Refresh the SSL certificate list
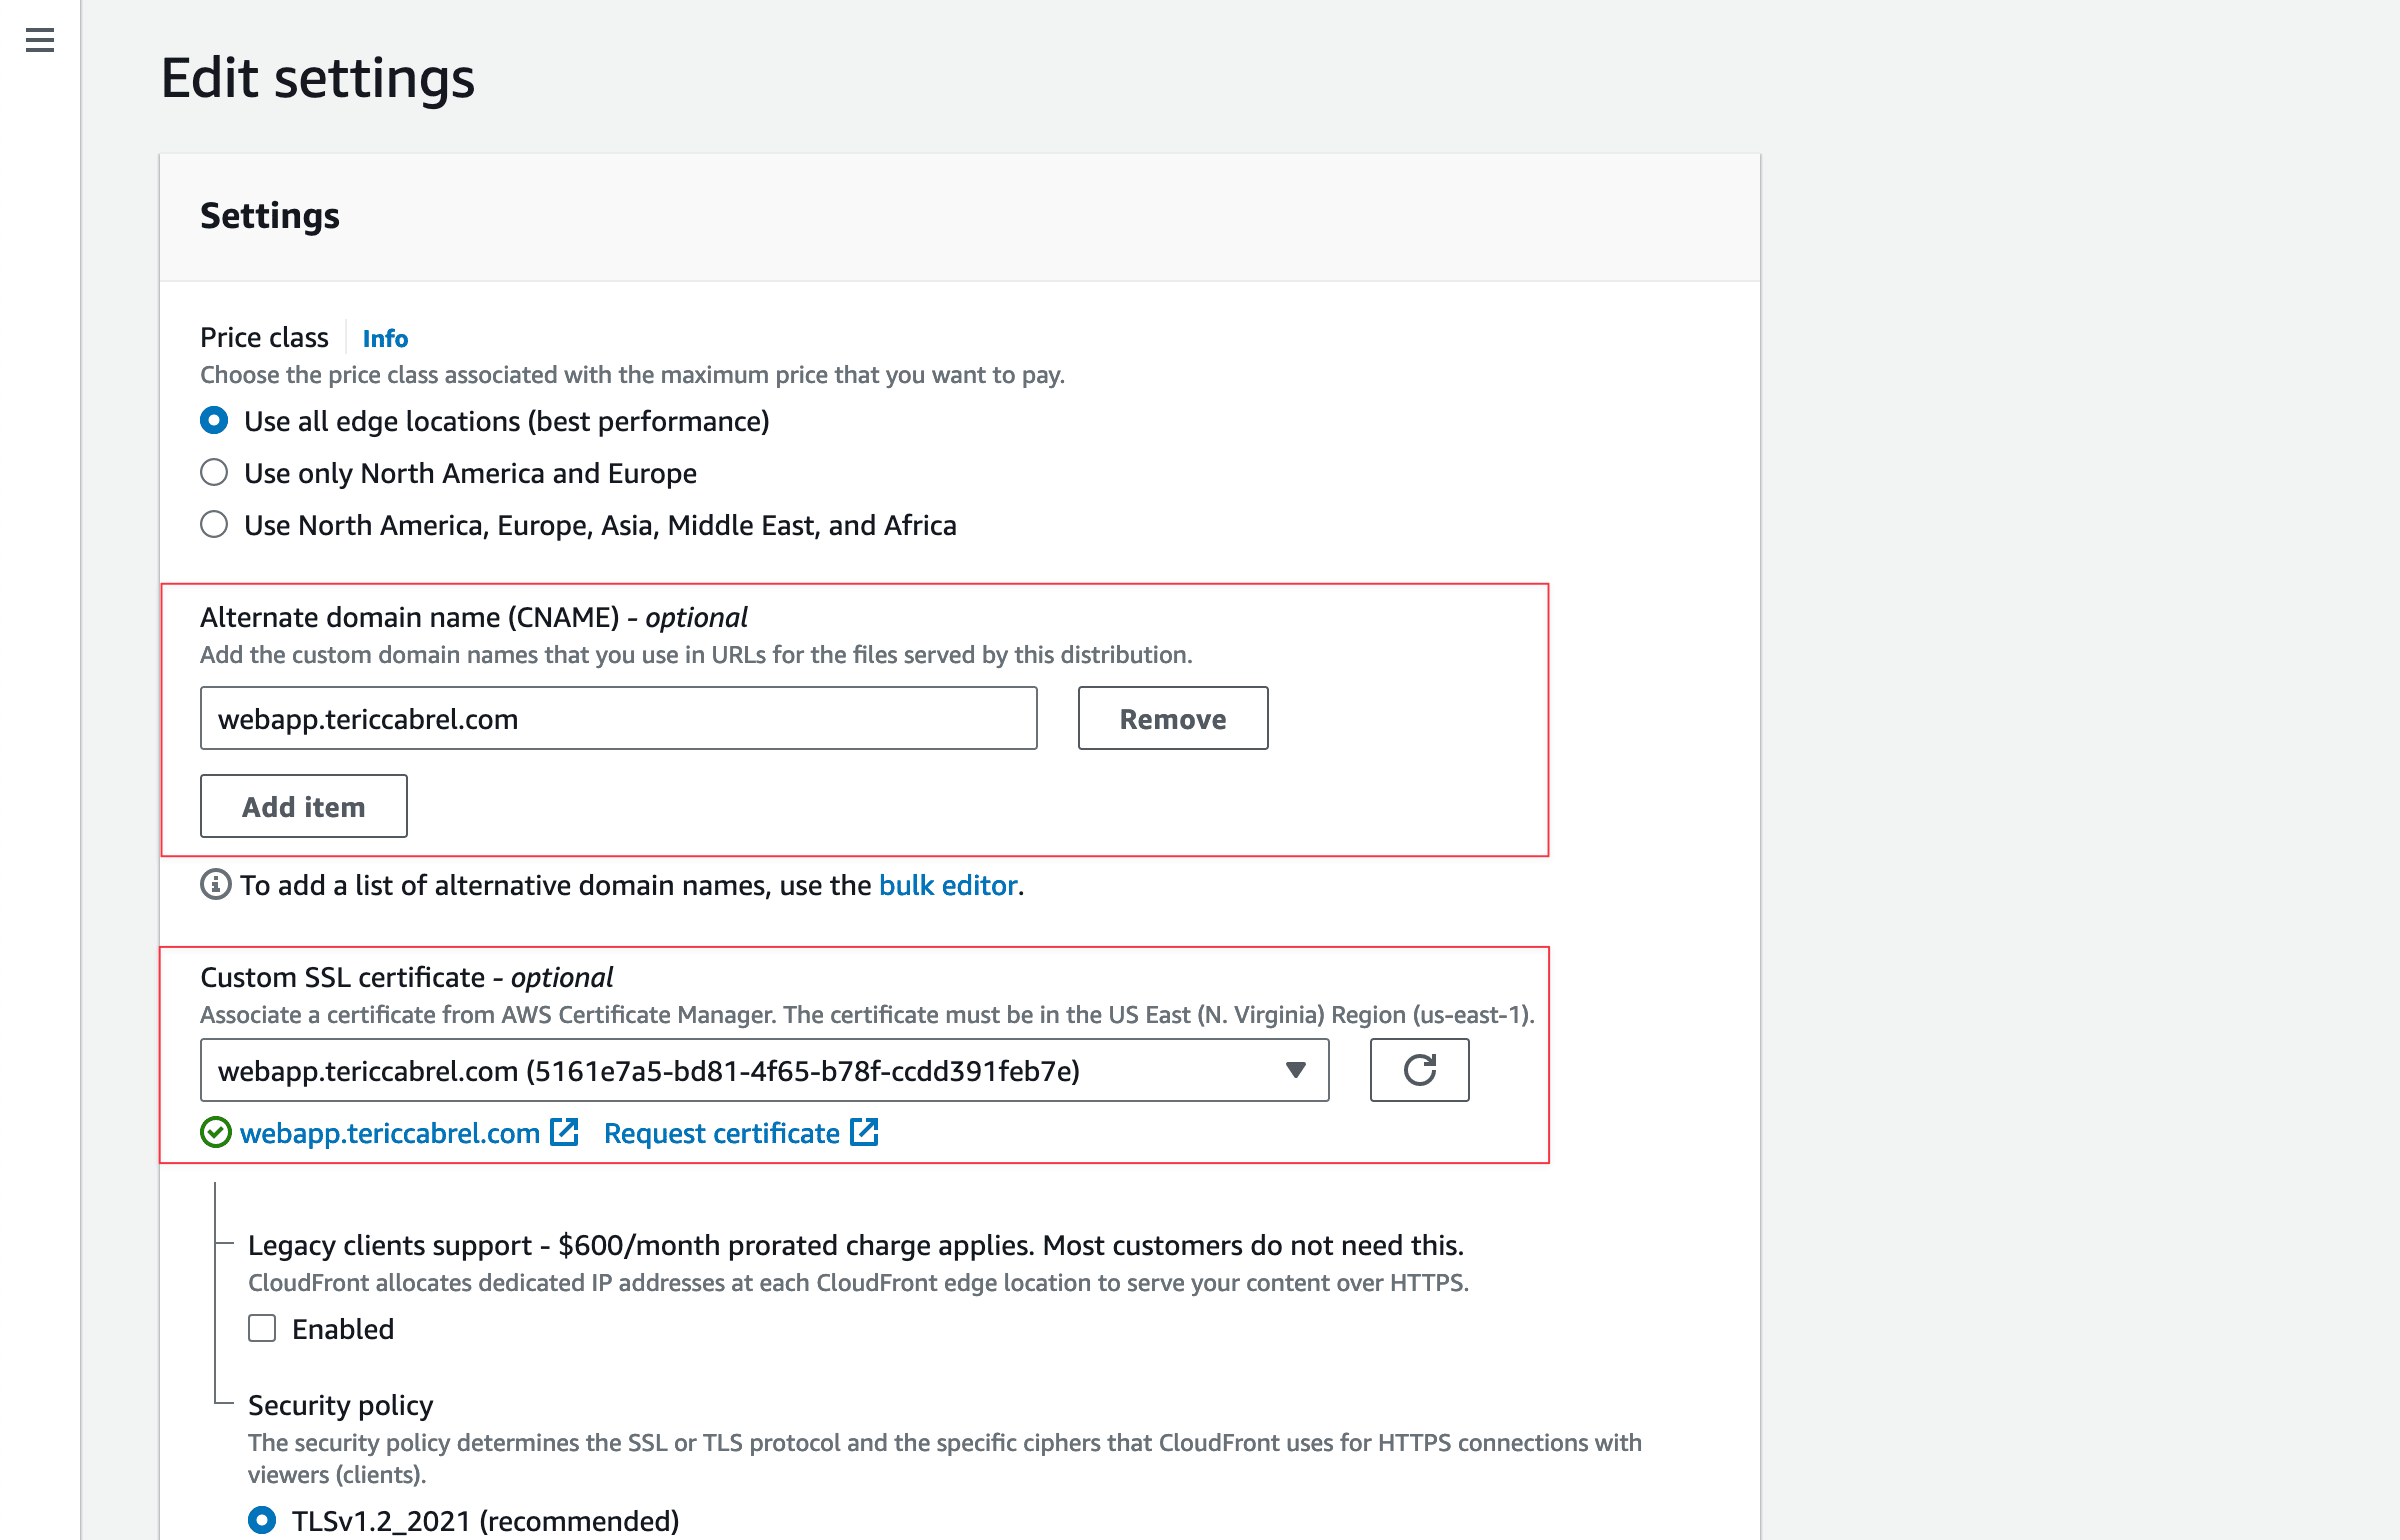The width and height of the screenshot is (2400, 1540). tap(1419, 1069)
